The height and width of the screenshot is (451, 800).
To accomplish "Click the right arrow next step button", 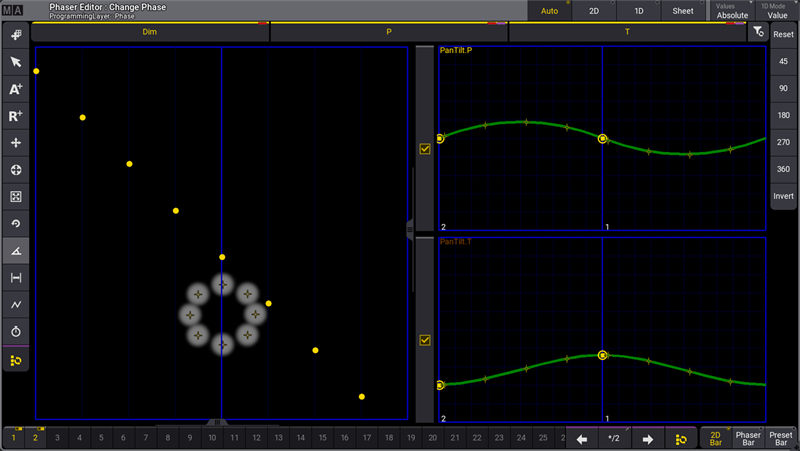I will point(647,439).
